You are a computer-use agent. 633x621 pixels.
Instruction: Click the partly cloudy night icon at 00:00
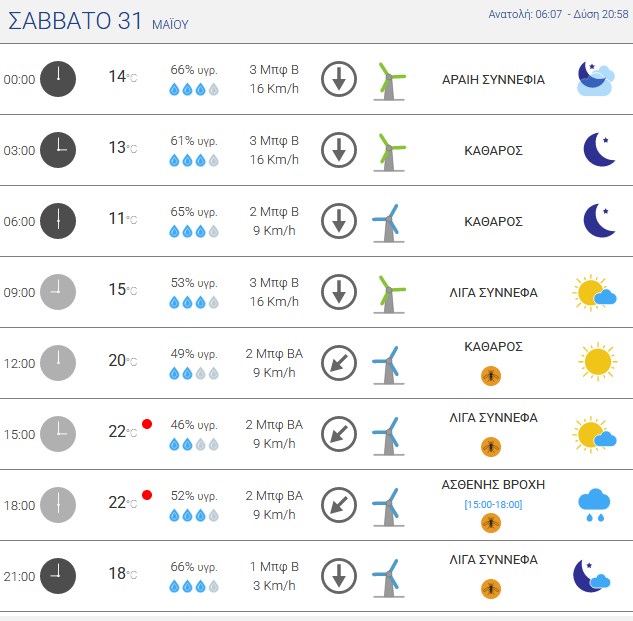[x=595, y=79]
